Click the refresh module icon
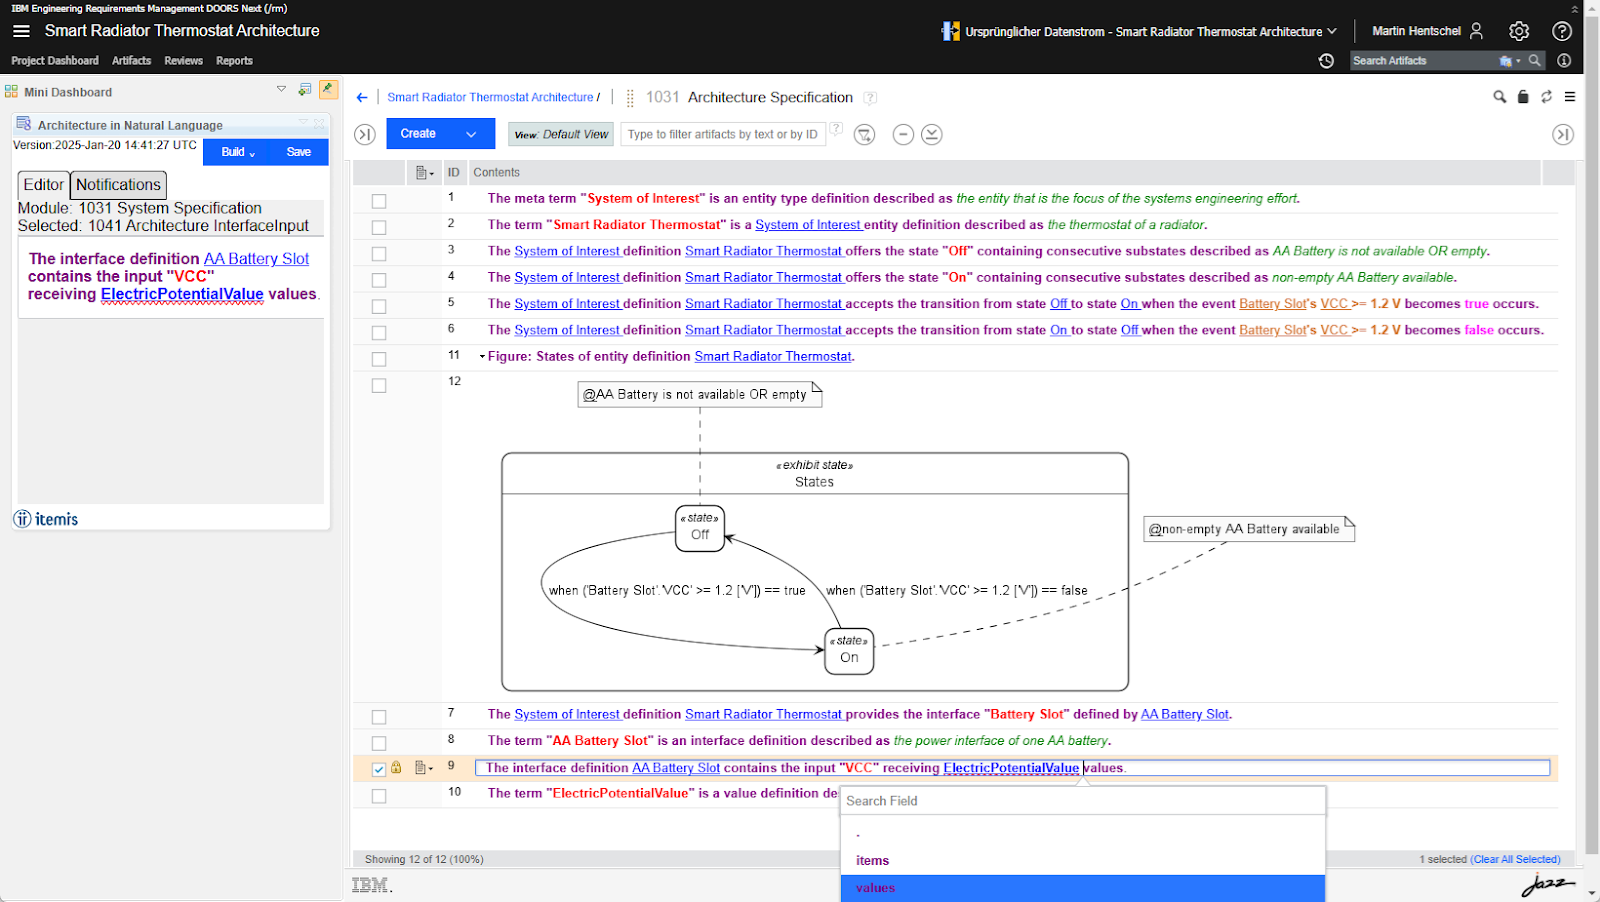The height and width of the screenshot is (902, 1600). 1546,97
